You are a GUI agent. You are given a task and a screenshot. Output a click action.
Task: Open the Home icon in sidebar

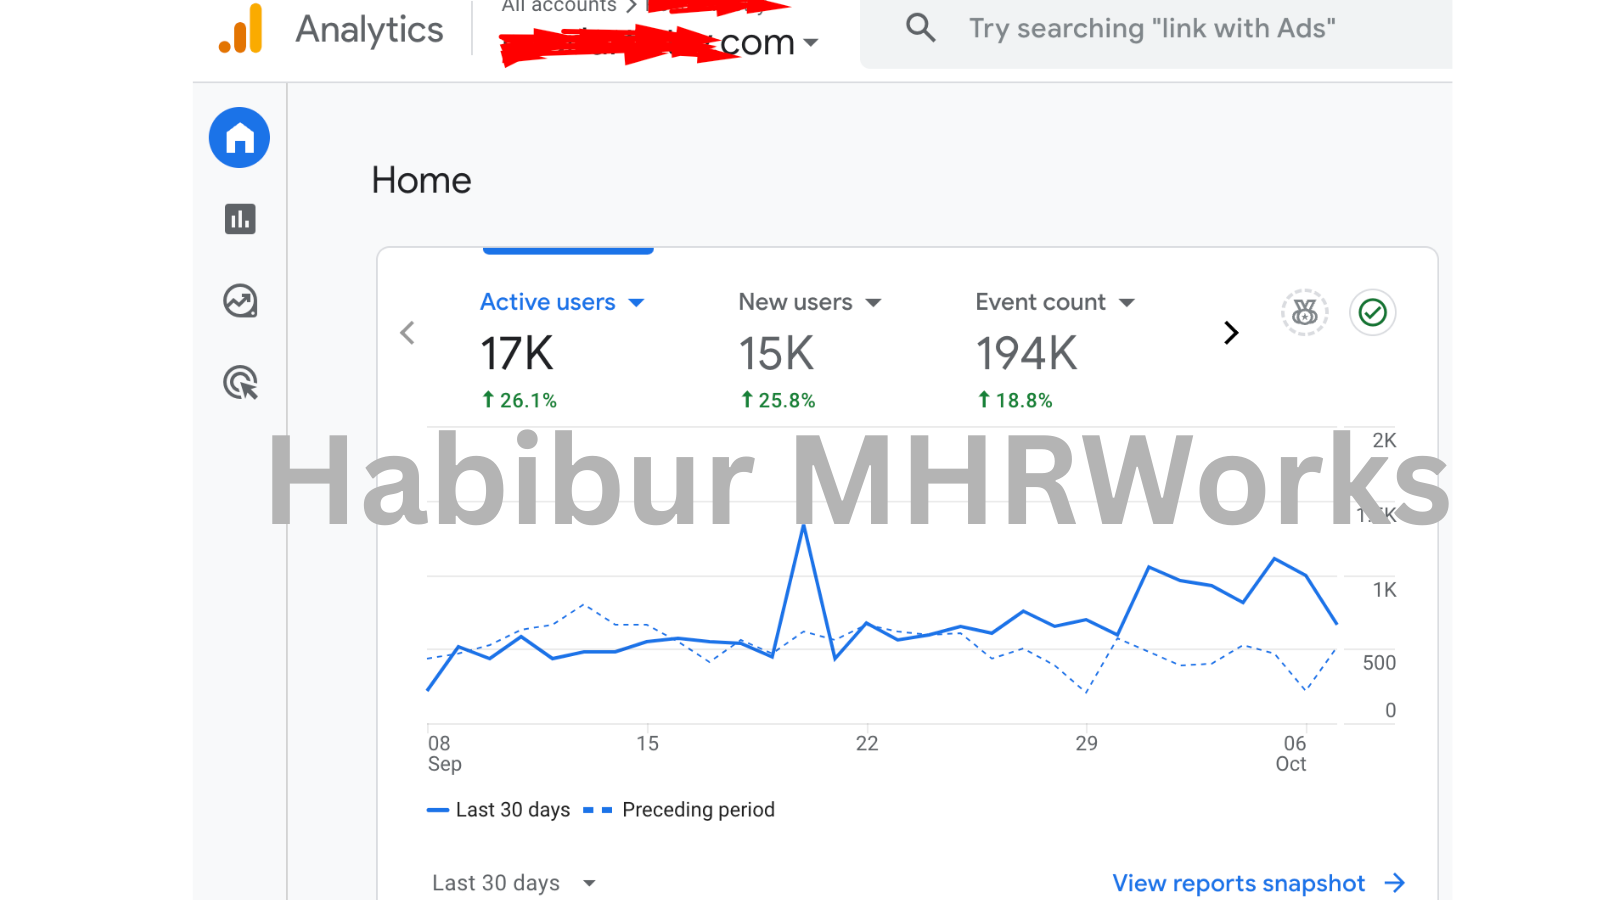coord(239,138)
